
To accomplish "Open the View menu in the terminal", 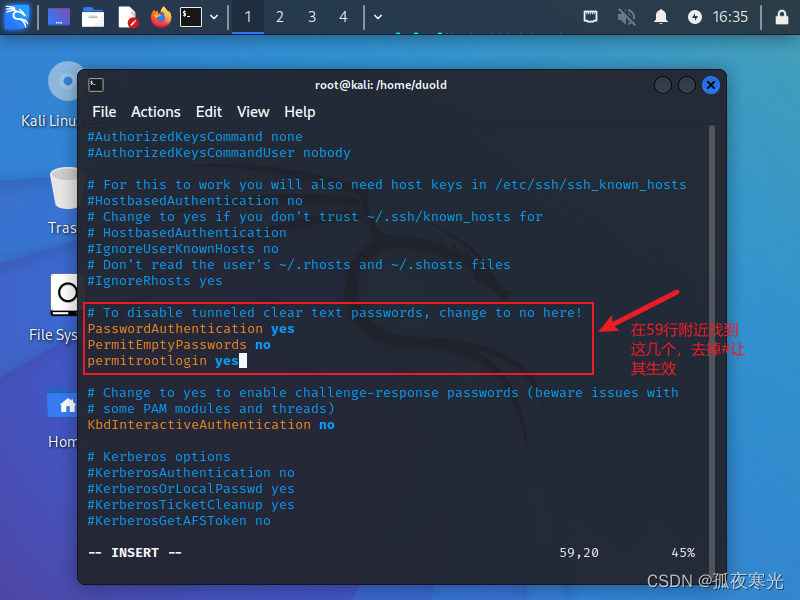I will pos(253,112).
